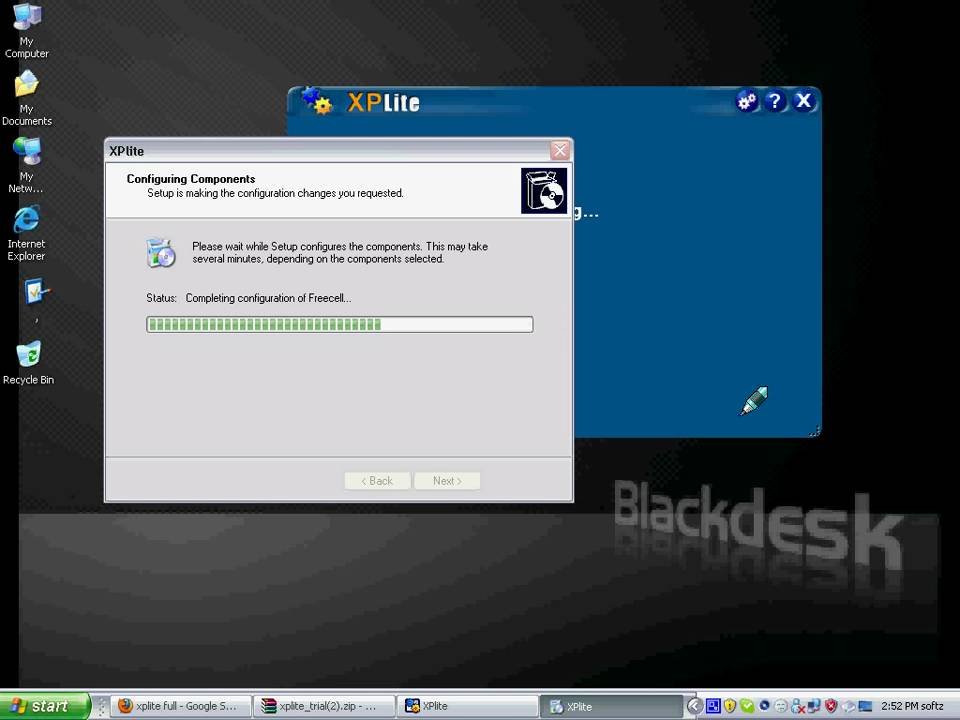Click the 'Configuring Components' heading text
The height and width of the screenshot is (720, 960).
click(190, 179)
